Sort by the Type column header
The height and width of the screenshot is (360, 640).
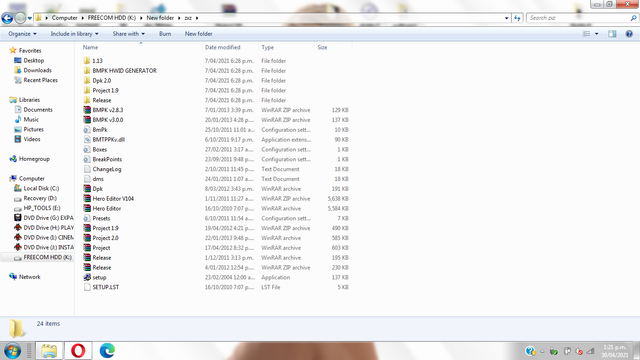[267, 47]
